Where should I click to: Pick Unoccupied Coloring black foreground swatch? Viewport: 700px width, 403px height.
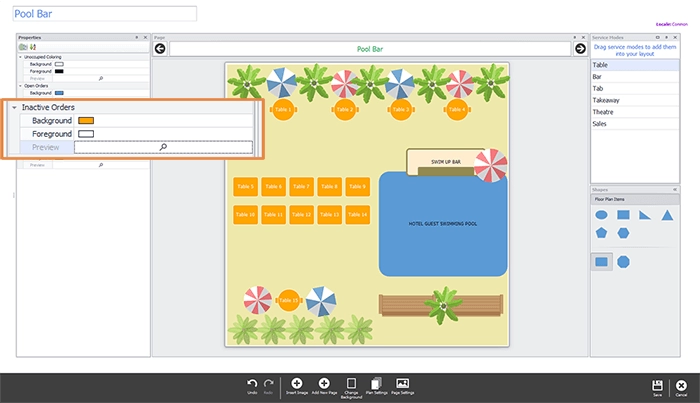point(59,71)
